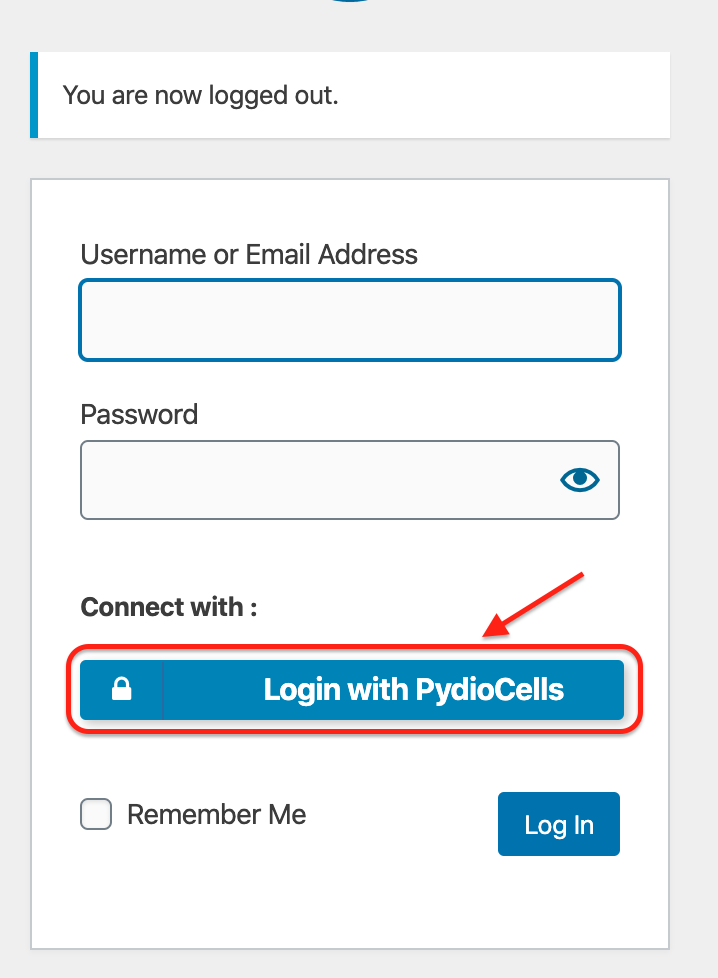The width and height of the screenshot is (718, 978).
Task: Click the divider beside the padlock icon
Action: click(163, 690)
